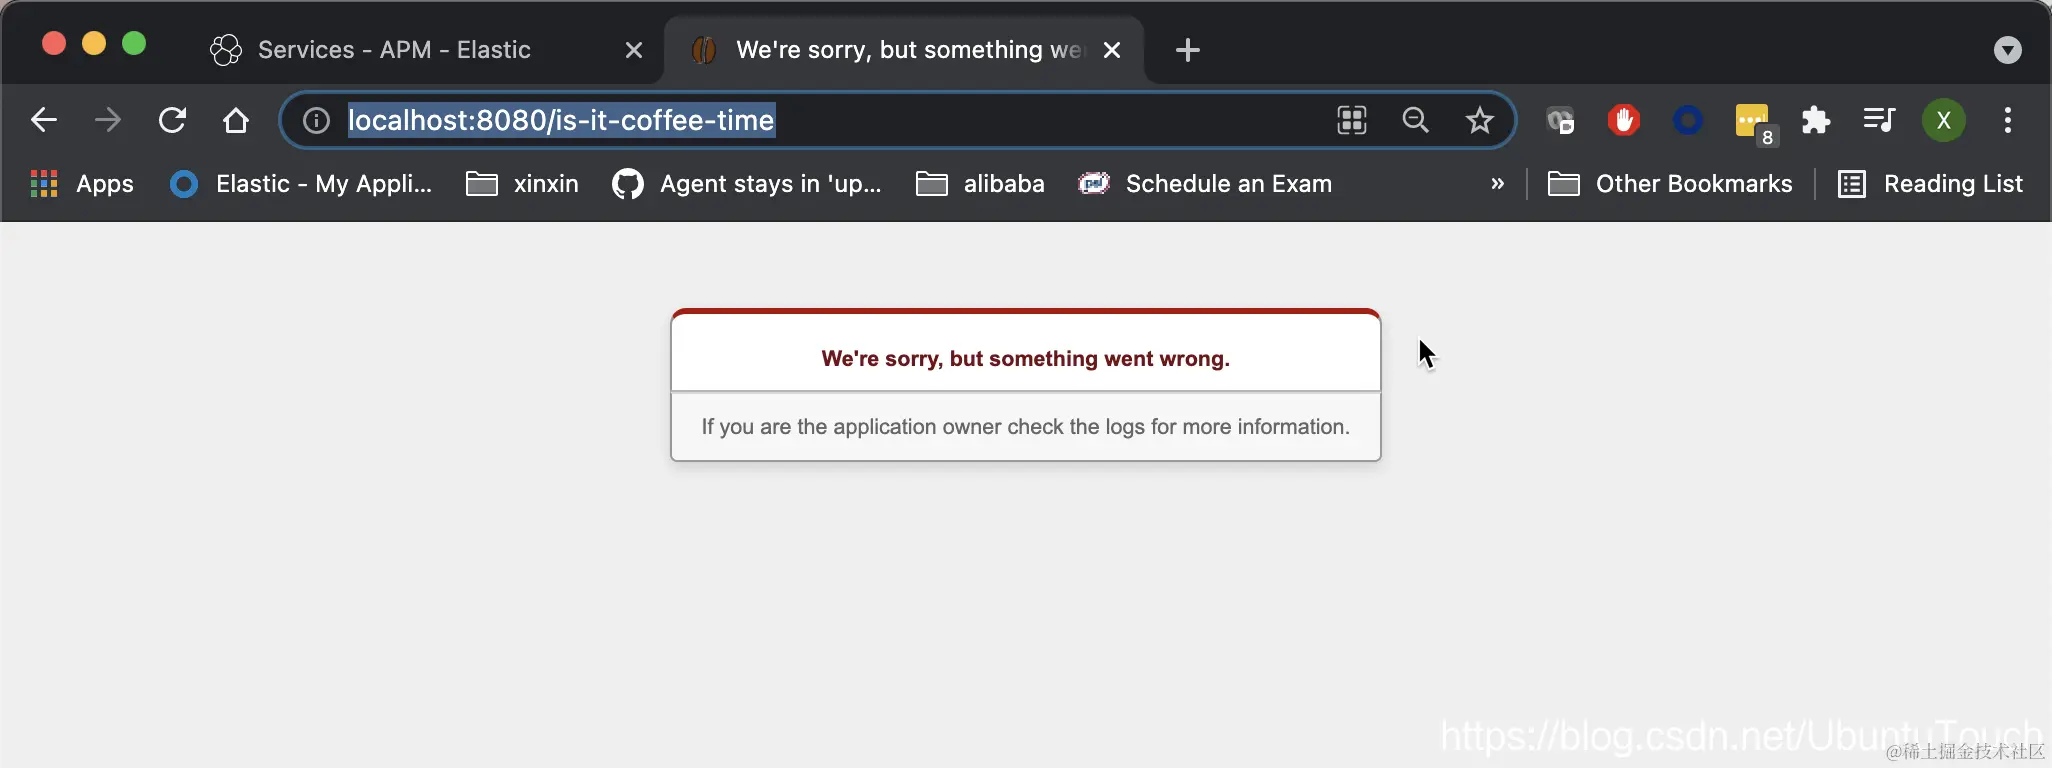Go back using the back arrow
The width and height of the screenshot is (2052, 768).
point(44,120)
